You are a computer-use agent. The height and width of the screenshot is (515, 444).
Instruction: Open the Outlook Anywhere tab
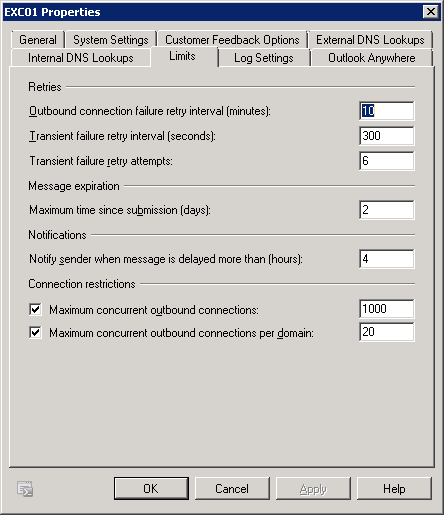(372, 58)
